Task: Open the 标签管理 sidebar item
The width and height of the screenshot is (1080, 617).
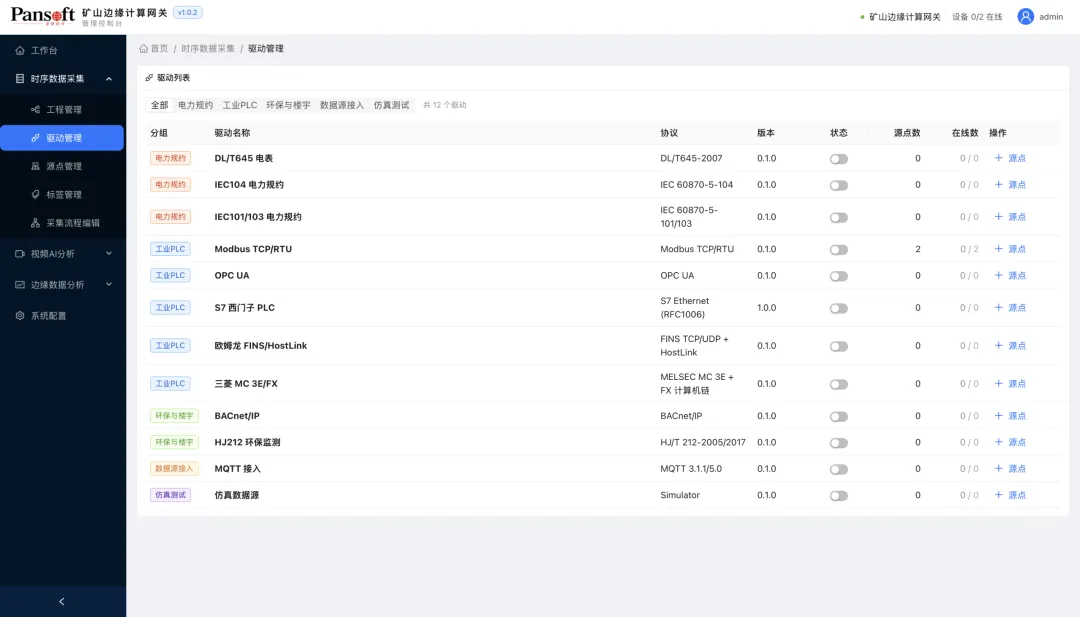Action: 62,195
